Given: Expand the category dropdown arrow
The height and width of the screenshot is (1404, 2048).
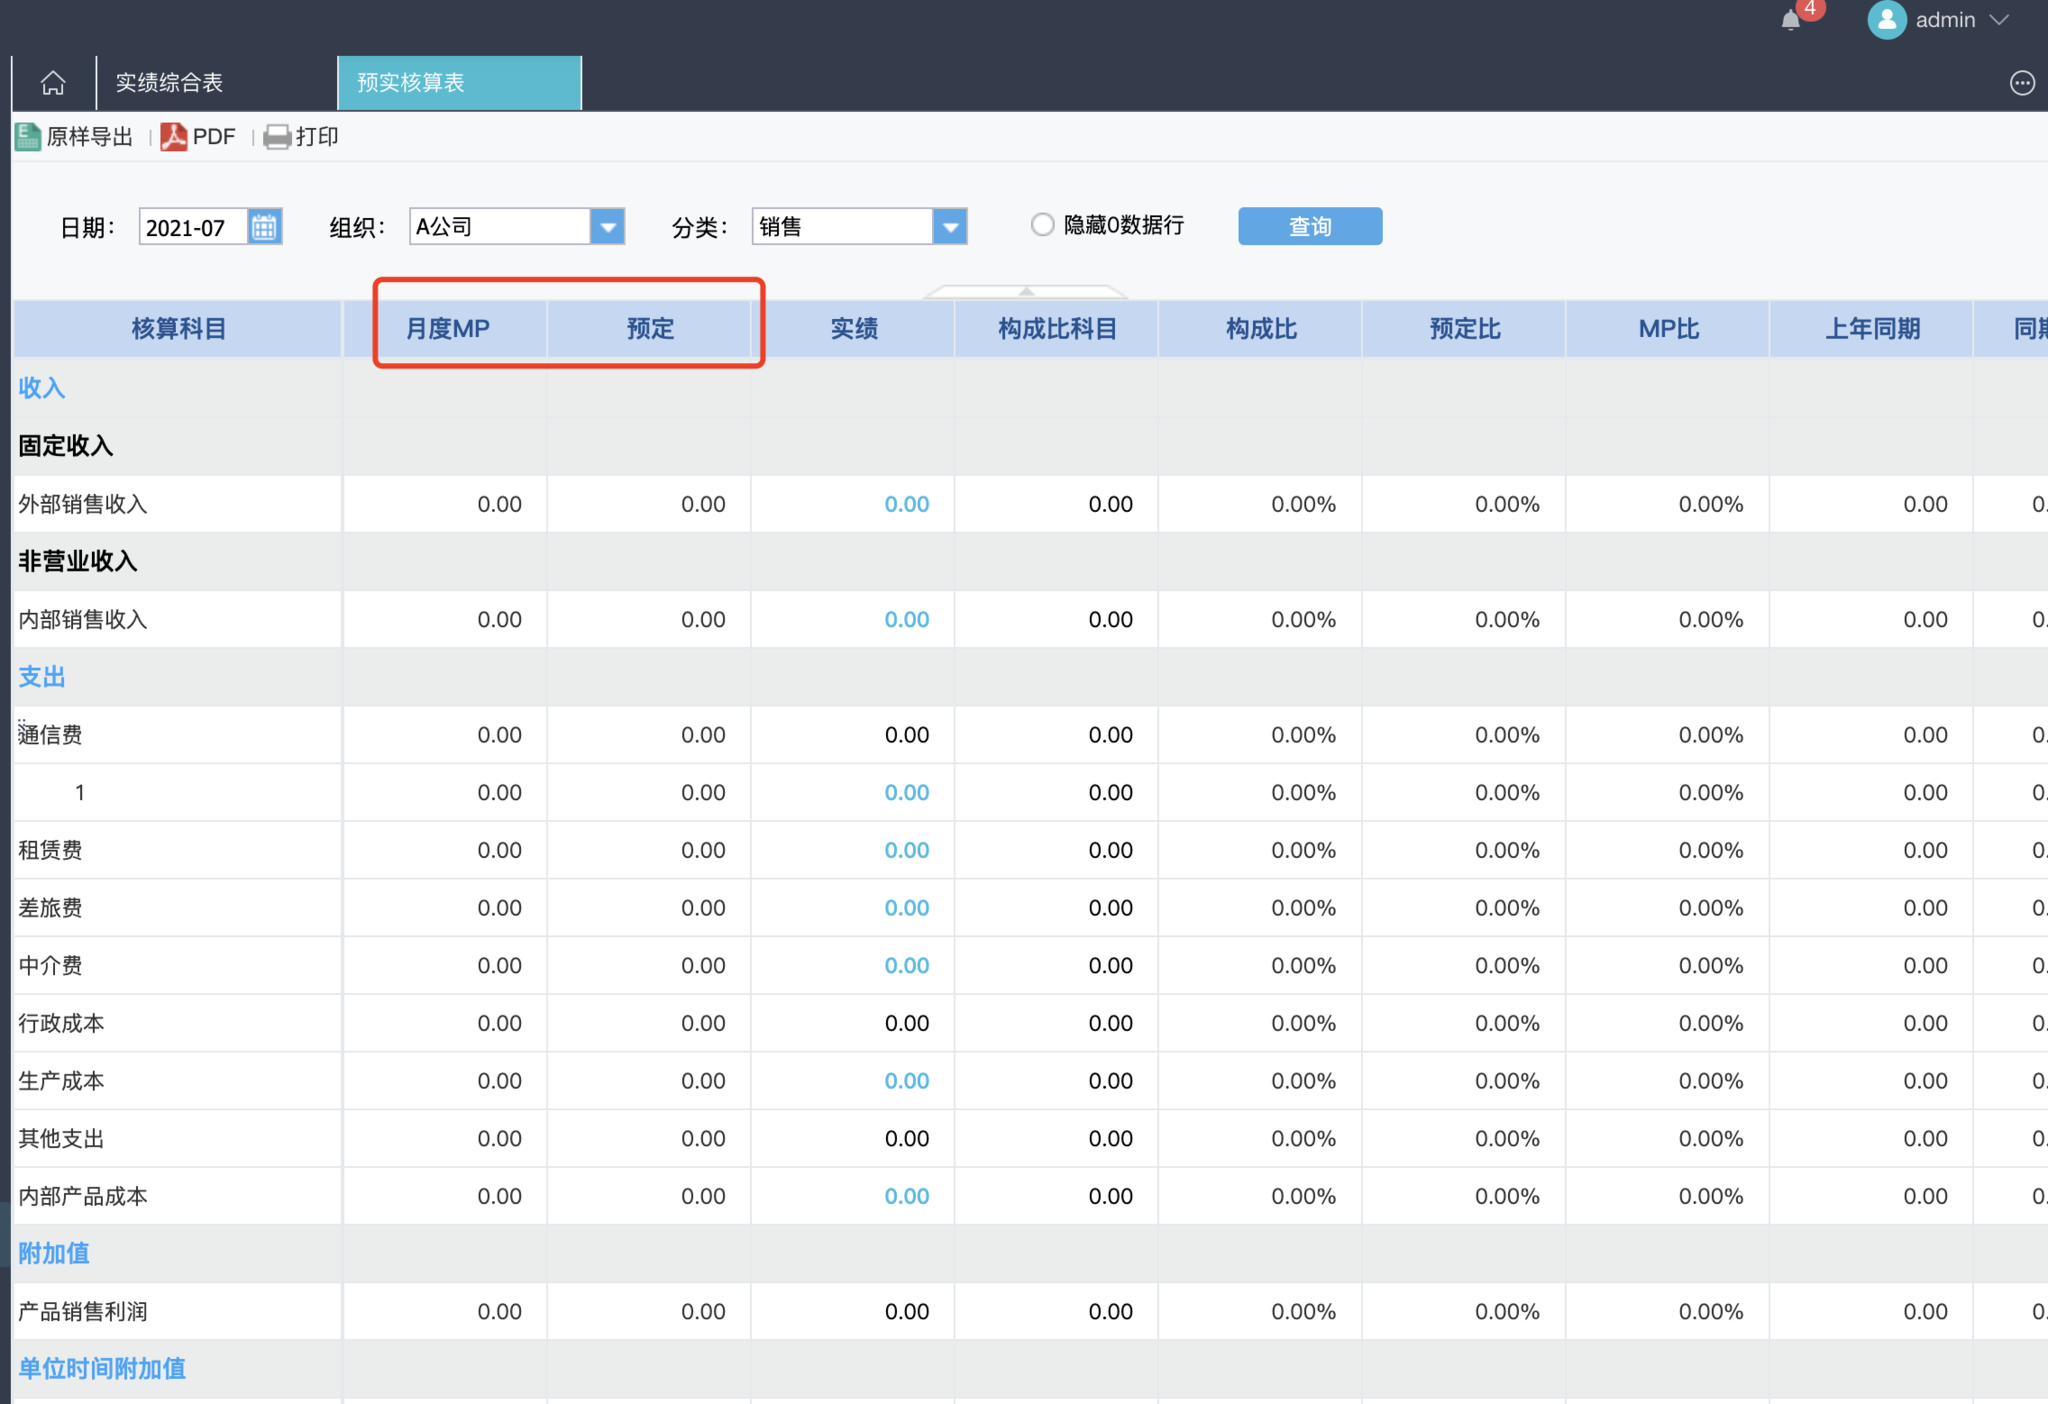Looking at the screenshot, I should pos(950,227).
